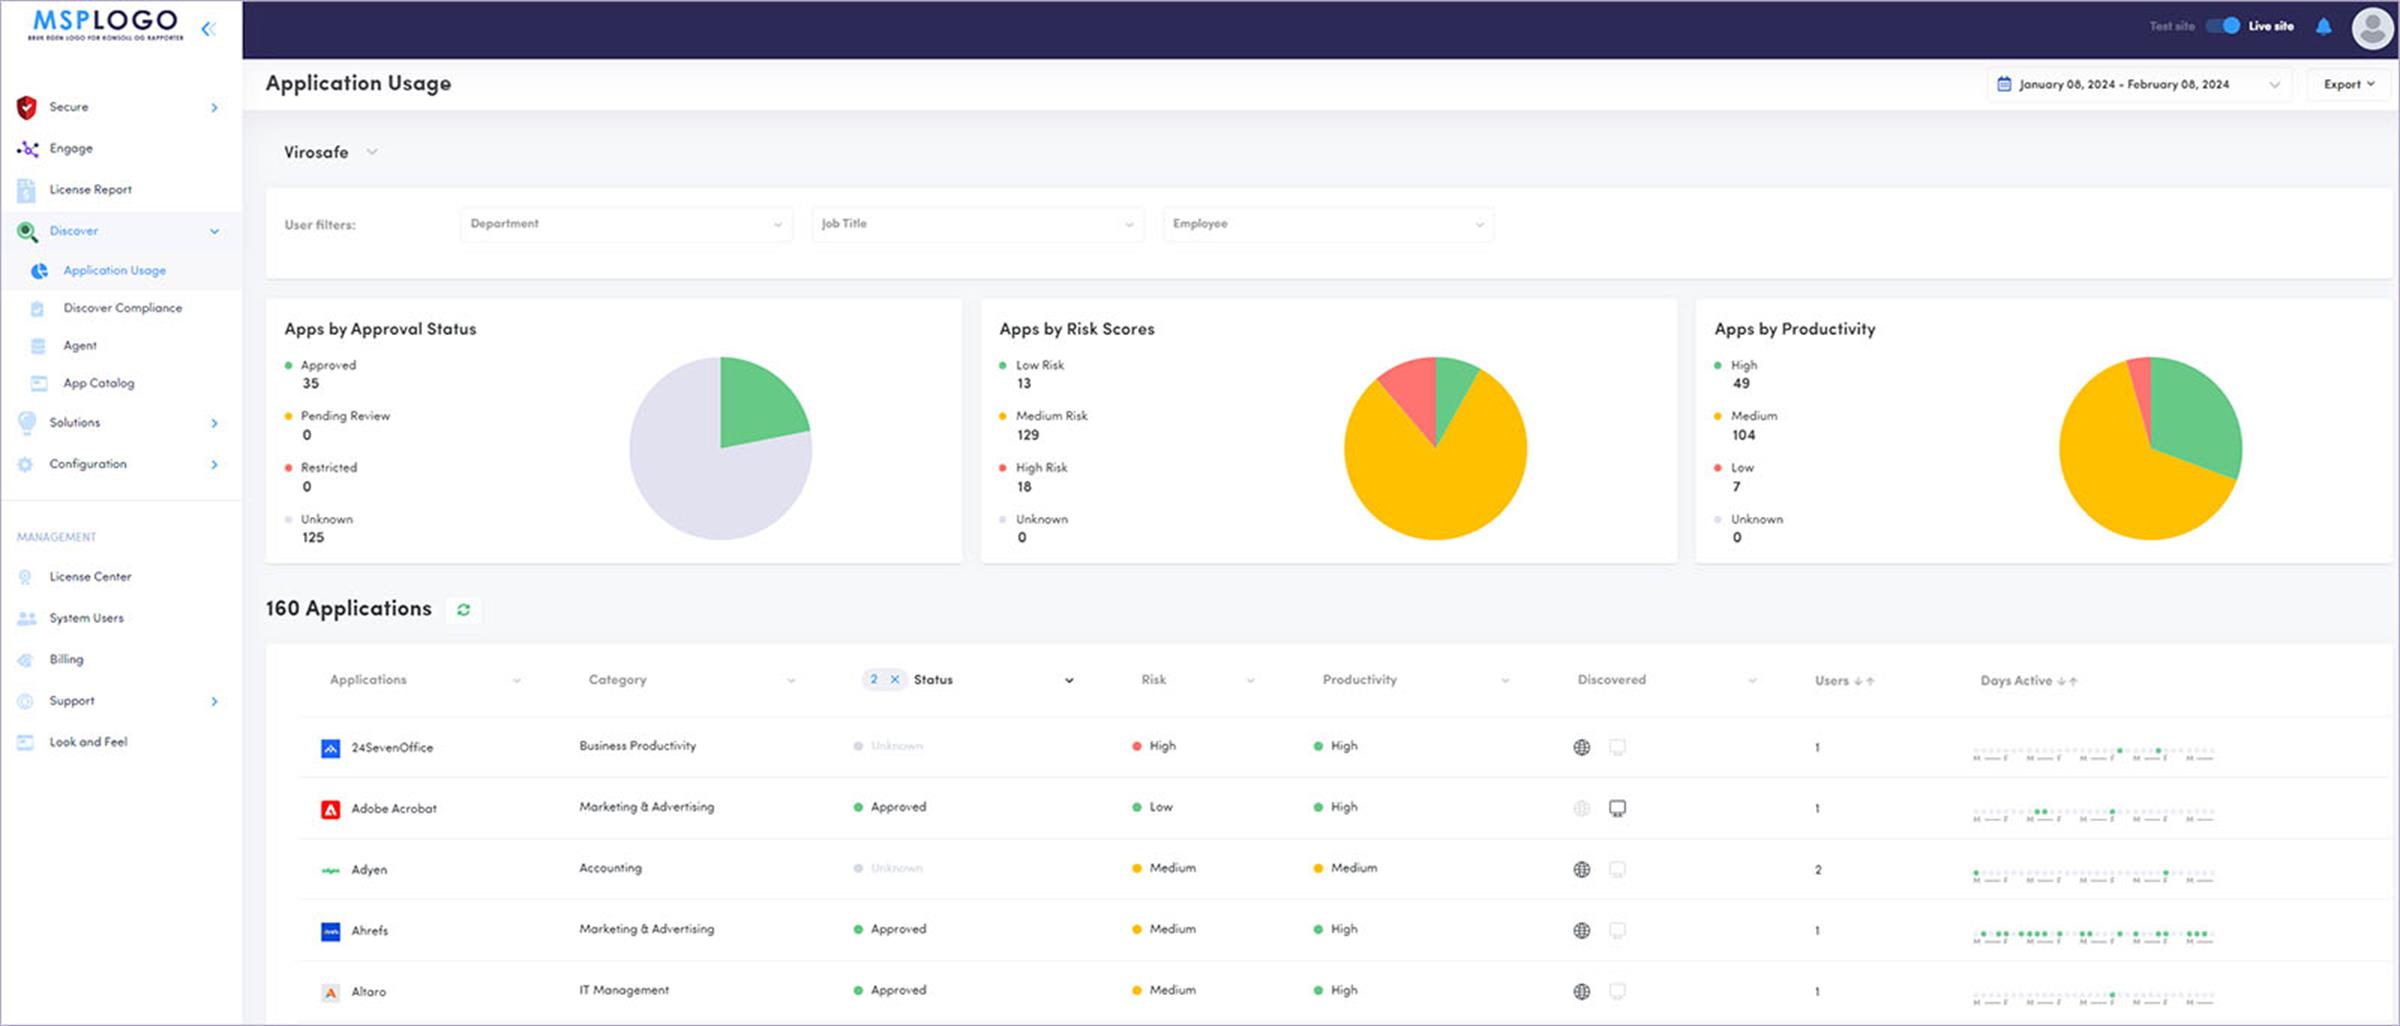This screenshot has width=2400, height=1026.
Task: Click the Look and Feel icon
Action: tap(26, 743)
